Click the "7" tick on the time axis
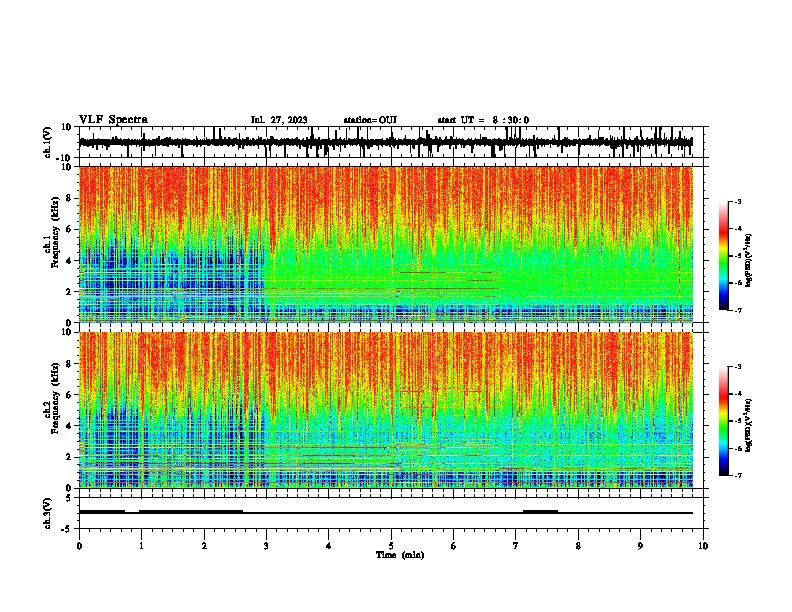792x612 pixels. click(x=516, y=546)
